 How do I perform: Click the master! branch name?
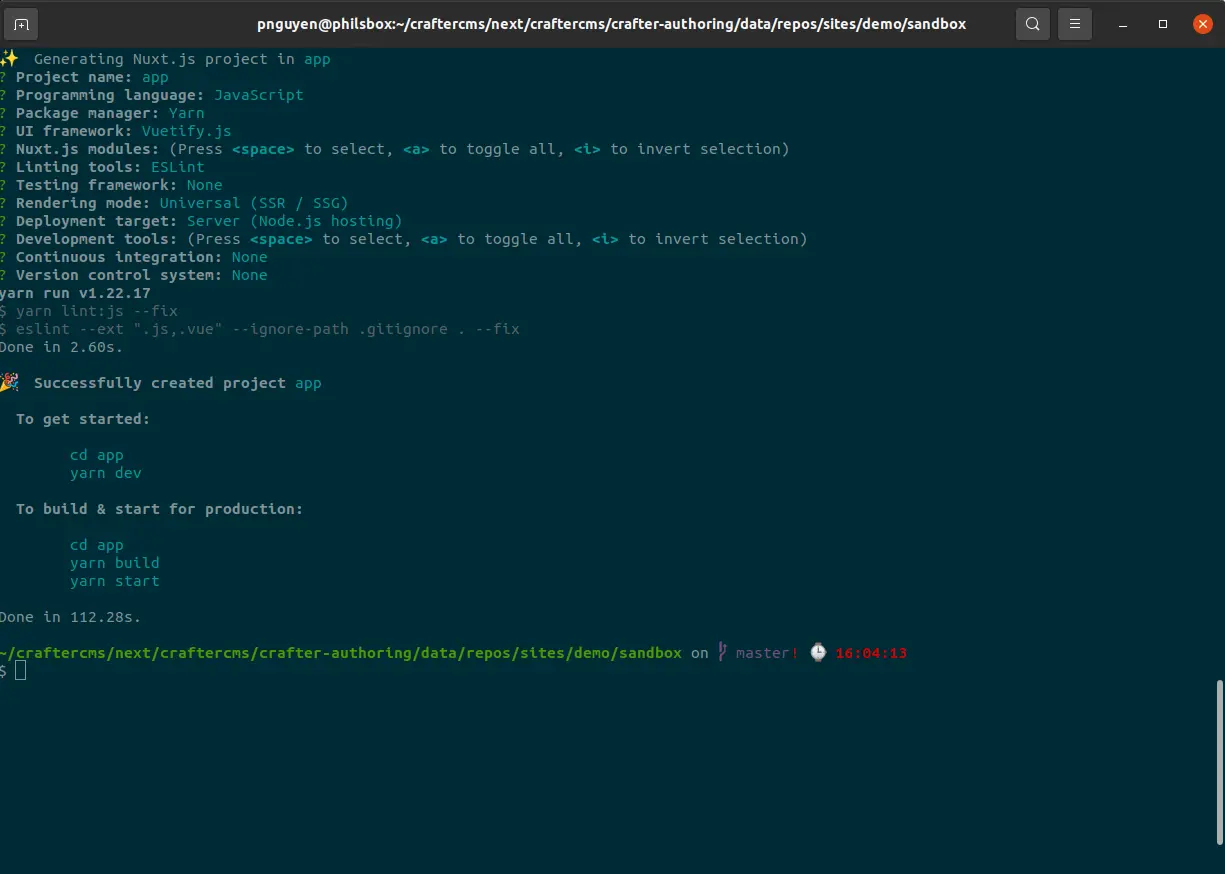[767, 653]
